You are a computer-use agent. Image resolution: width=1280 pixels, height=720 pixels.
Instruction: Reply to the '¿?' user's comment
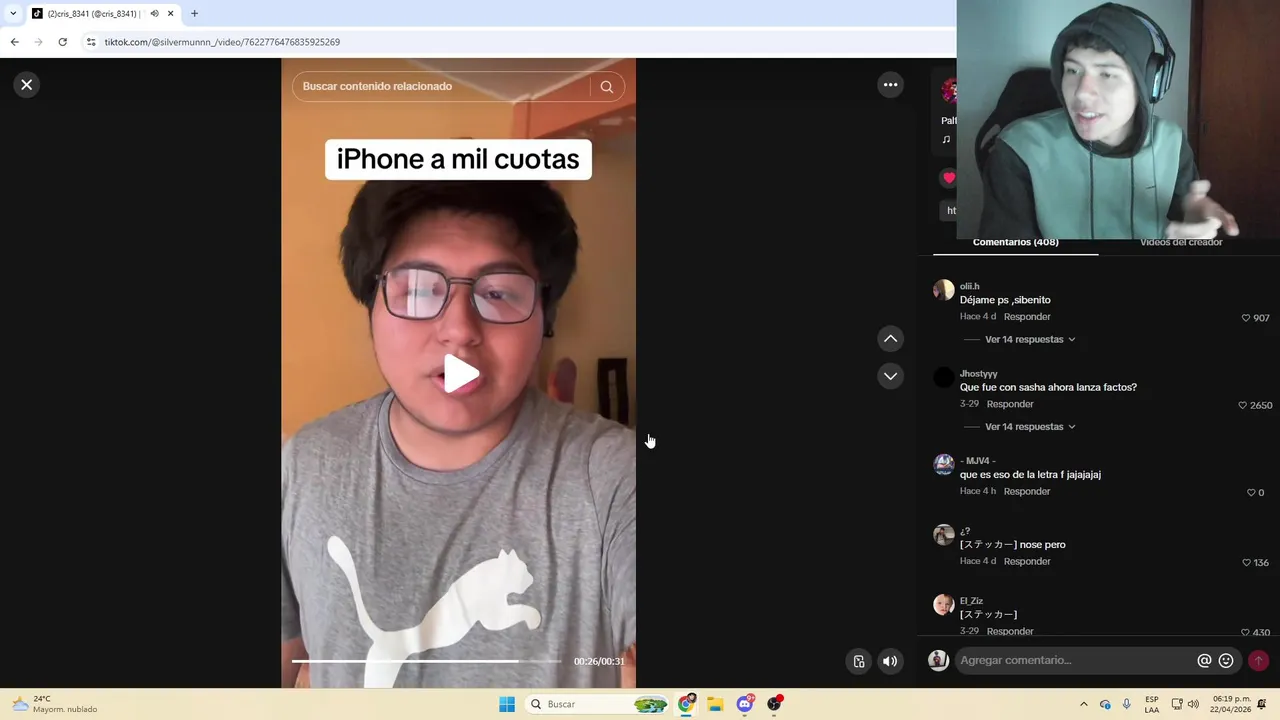(x=1027, y=562)
